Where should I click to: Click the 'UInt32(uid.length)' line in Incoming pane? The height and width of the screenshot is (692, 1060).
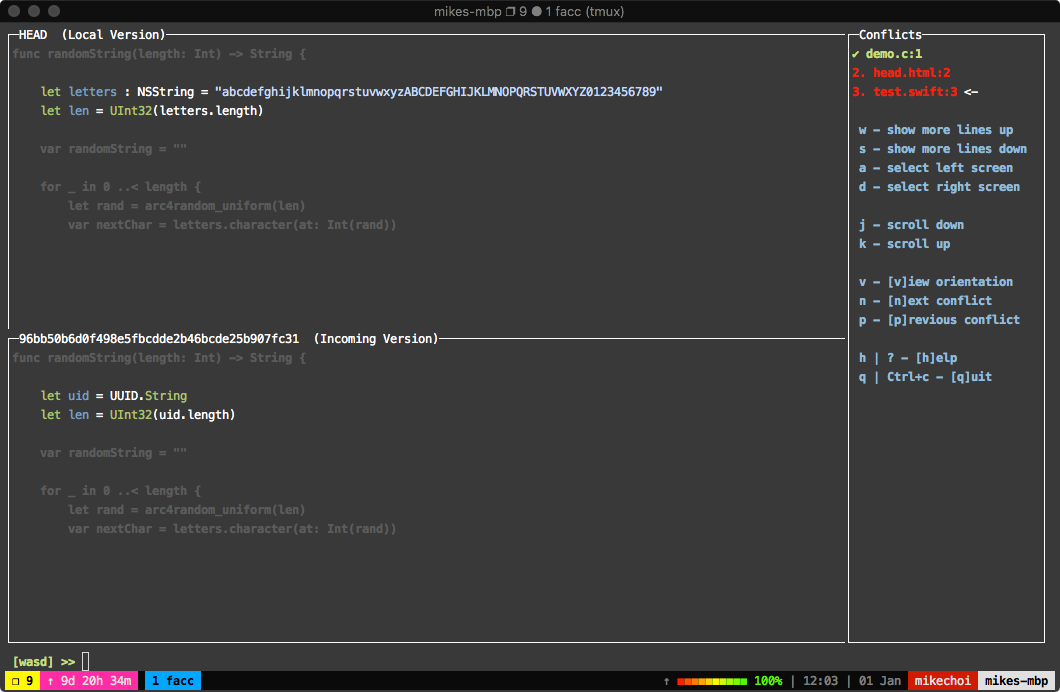point(138,414)
